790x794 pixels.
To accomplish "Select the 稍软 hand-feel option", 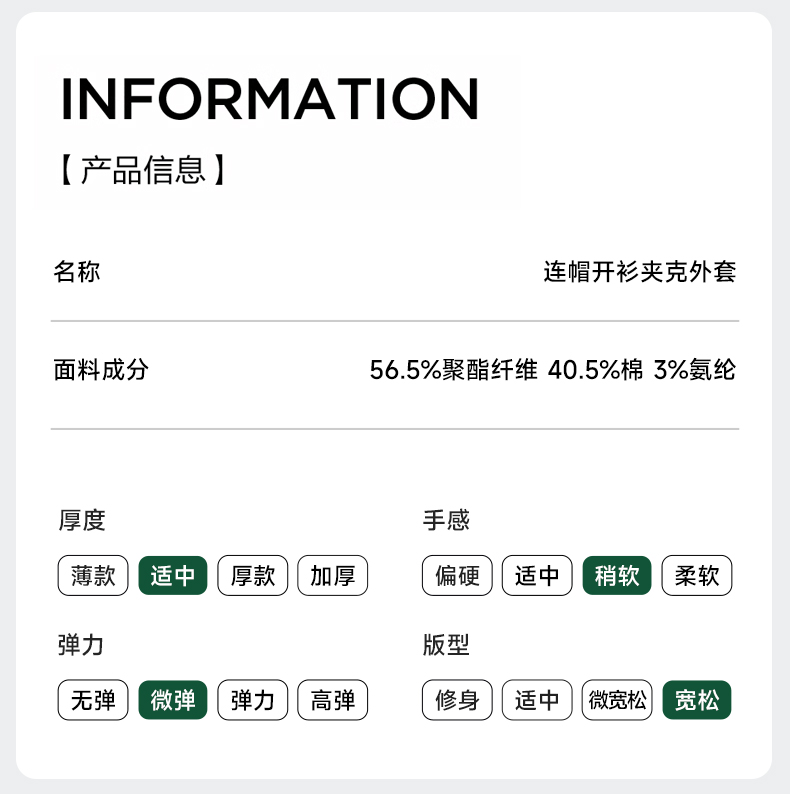I will [x=617, y=576].
